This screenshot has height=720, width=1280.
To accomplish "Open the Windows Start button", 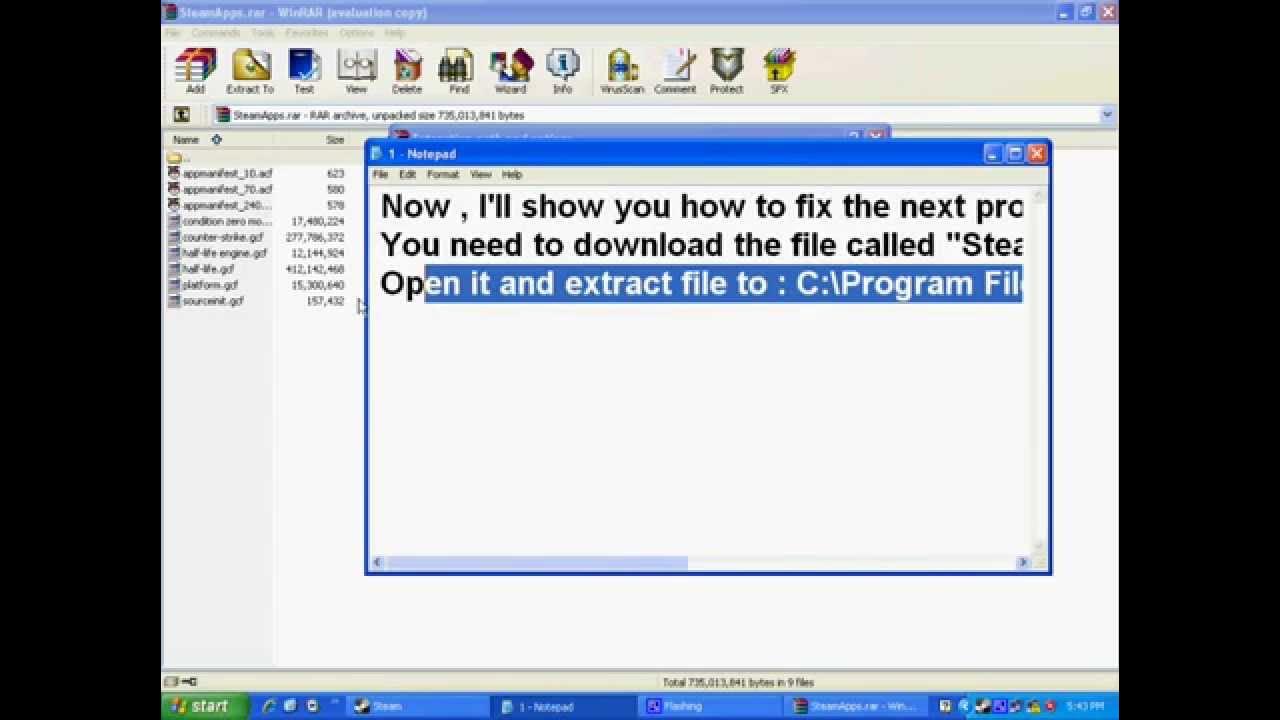I will [204, 706].
